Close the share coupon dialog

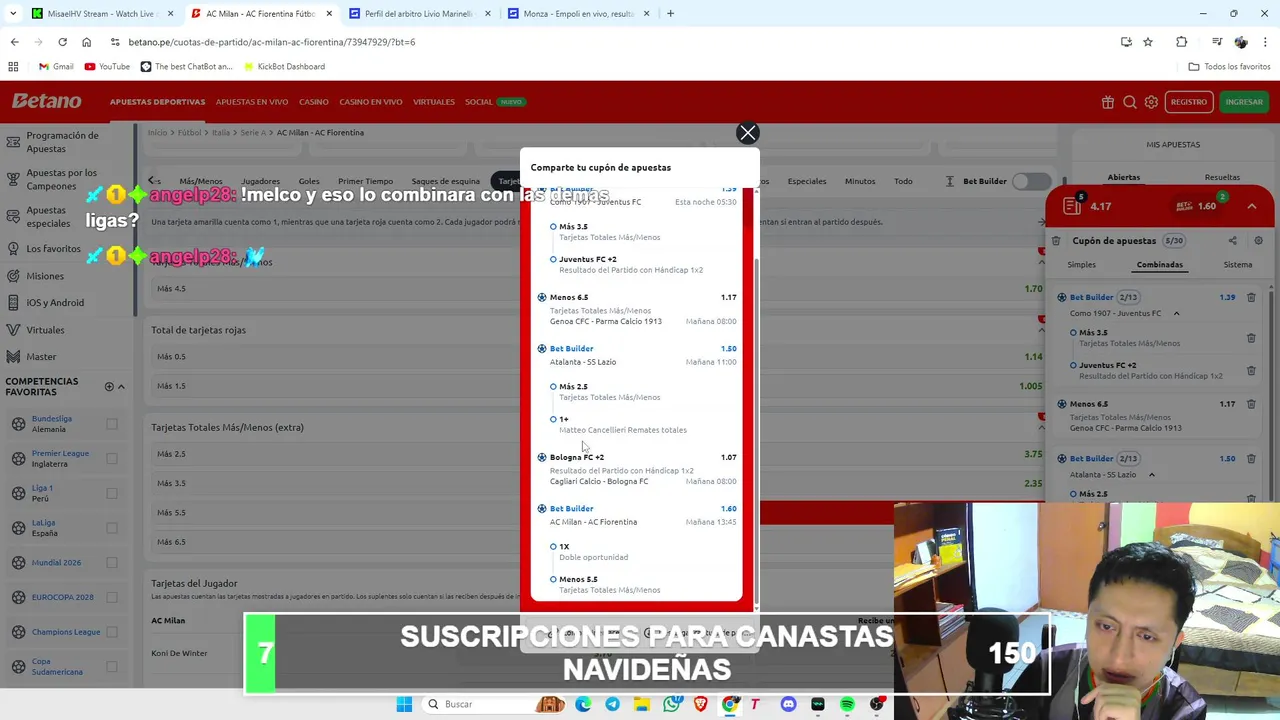coord(747,133)
